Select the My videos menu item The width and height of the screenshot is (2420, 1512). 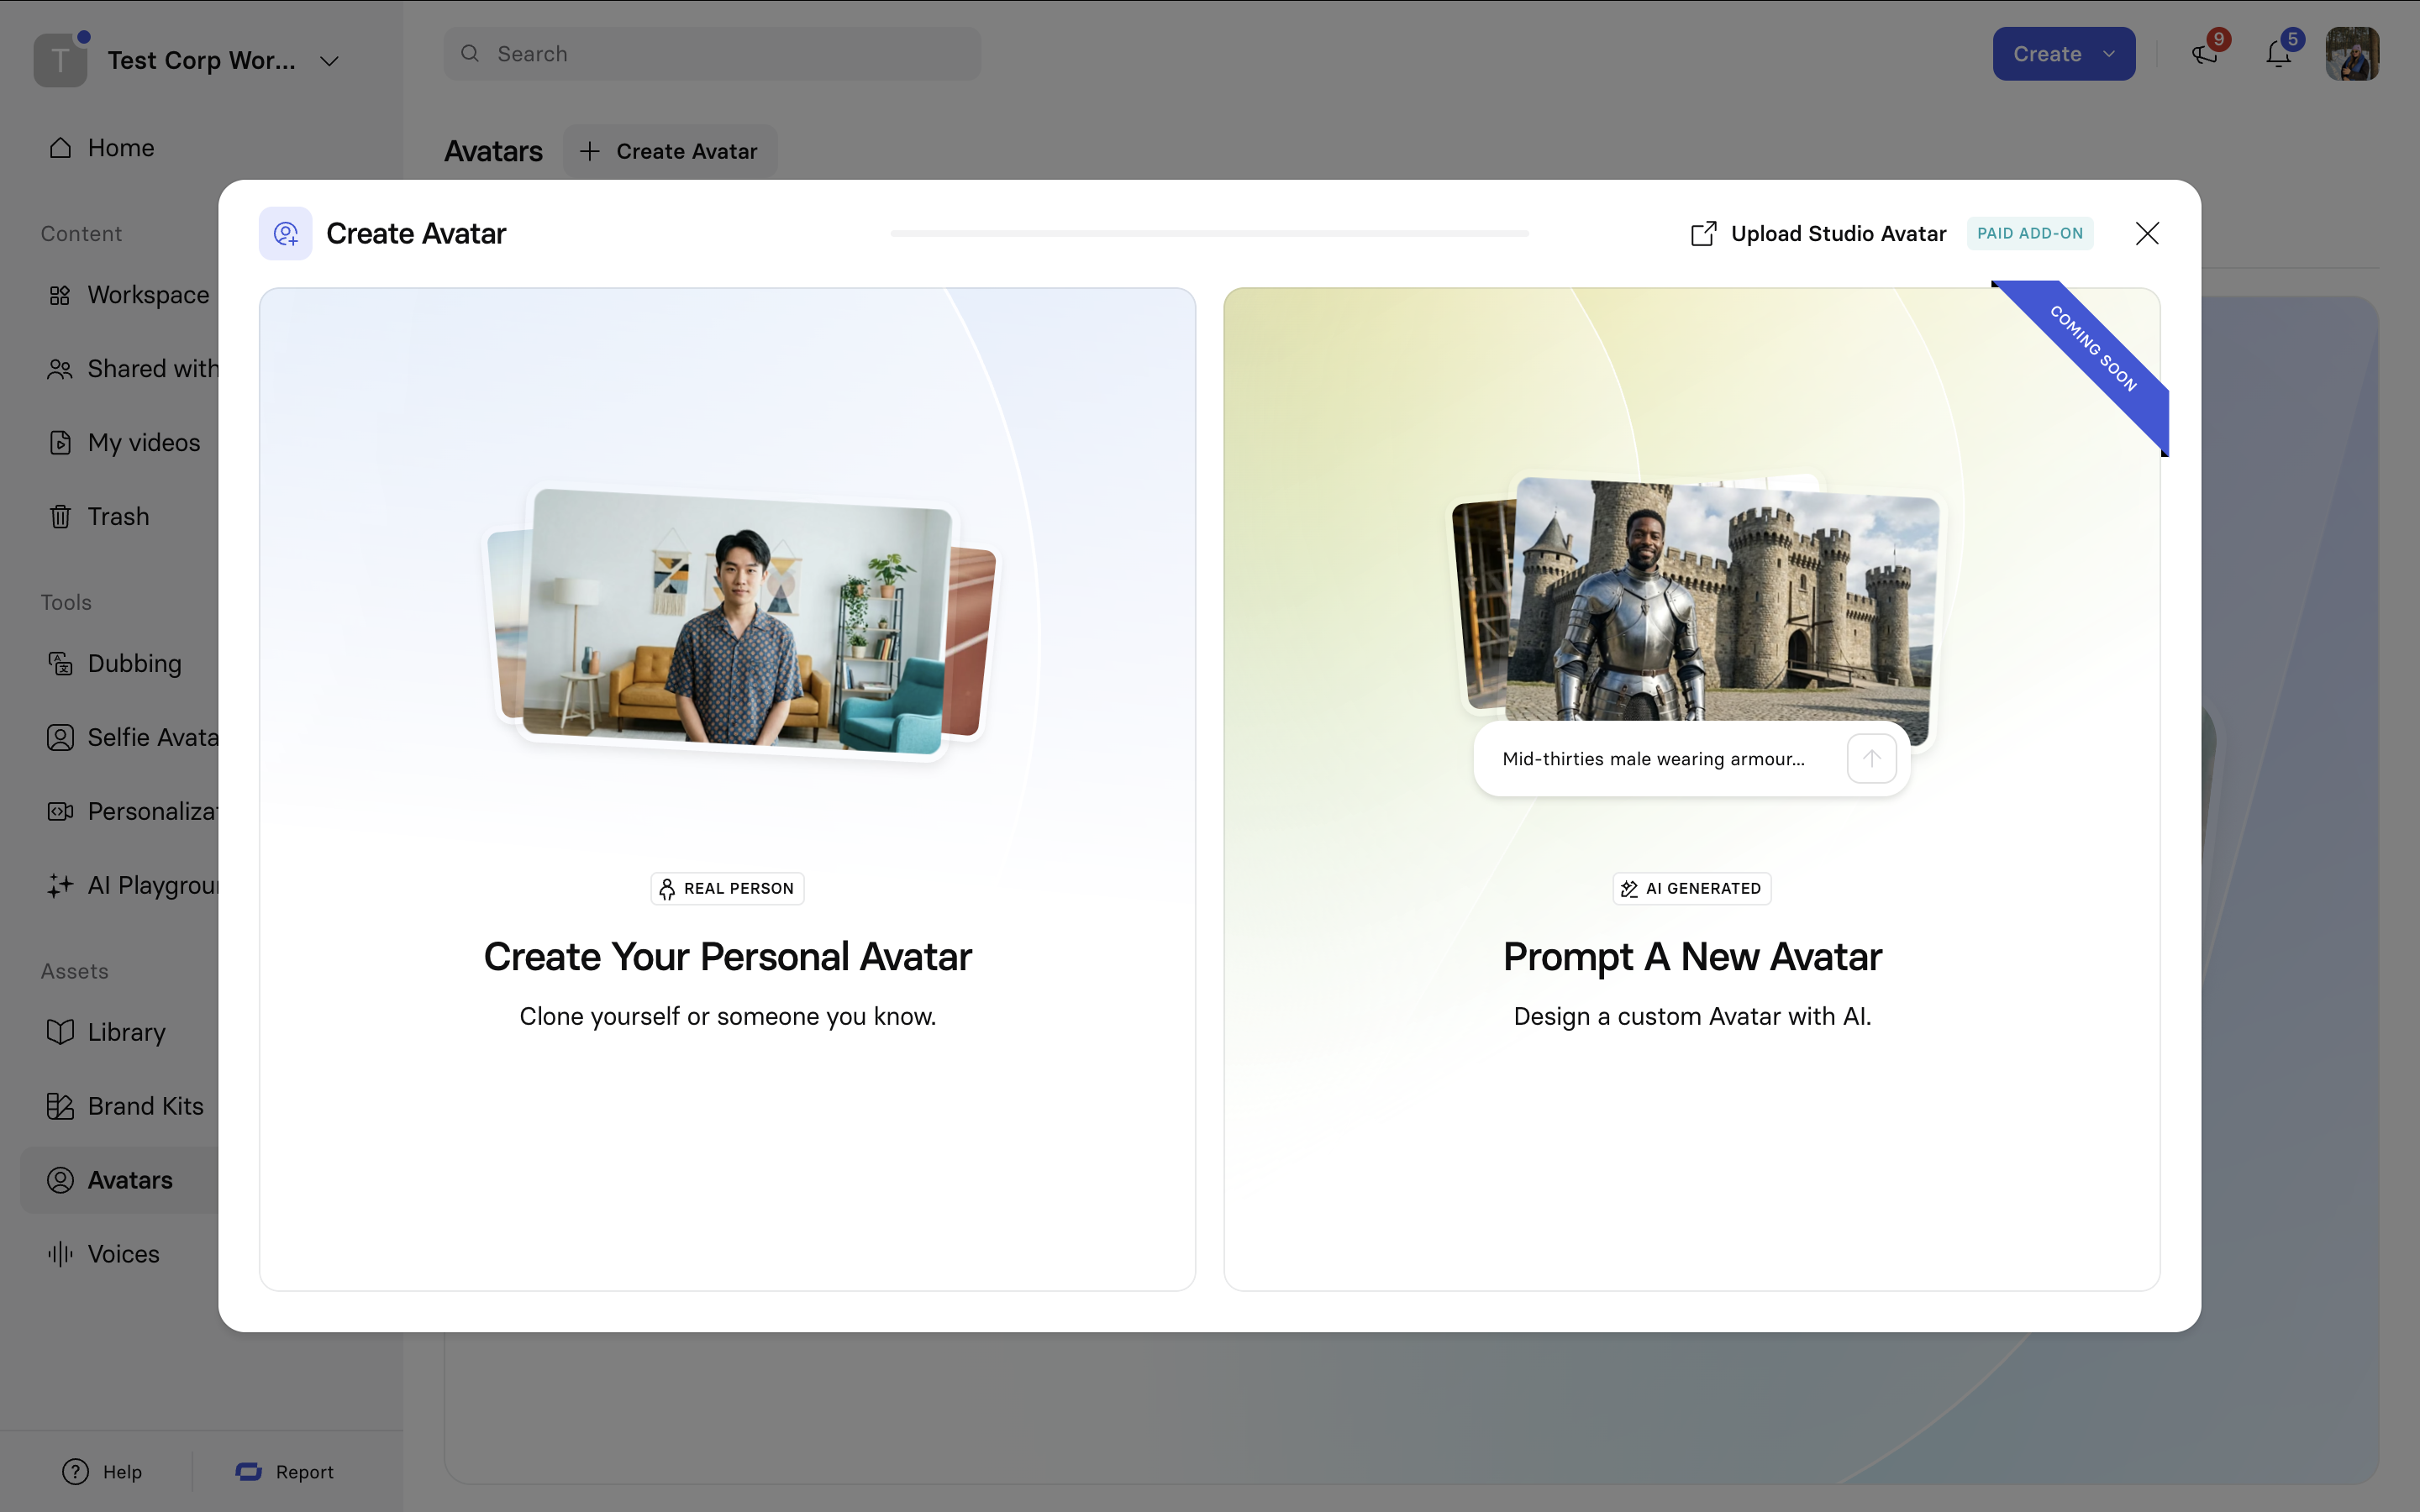(143, 443)
